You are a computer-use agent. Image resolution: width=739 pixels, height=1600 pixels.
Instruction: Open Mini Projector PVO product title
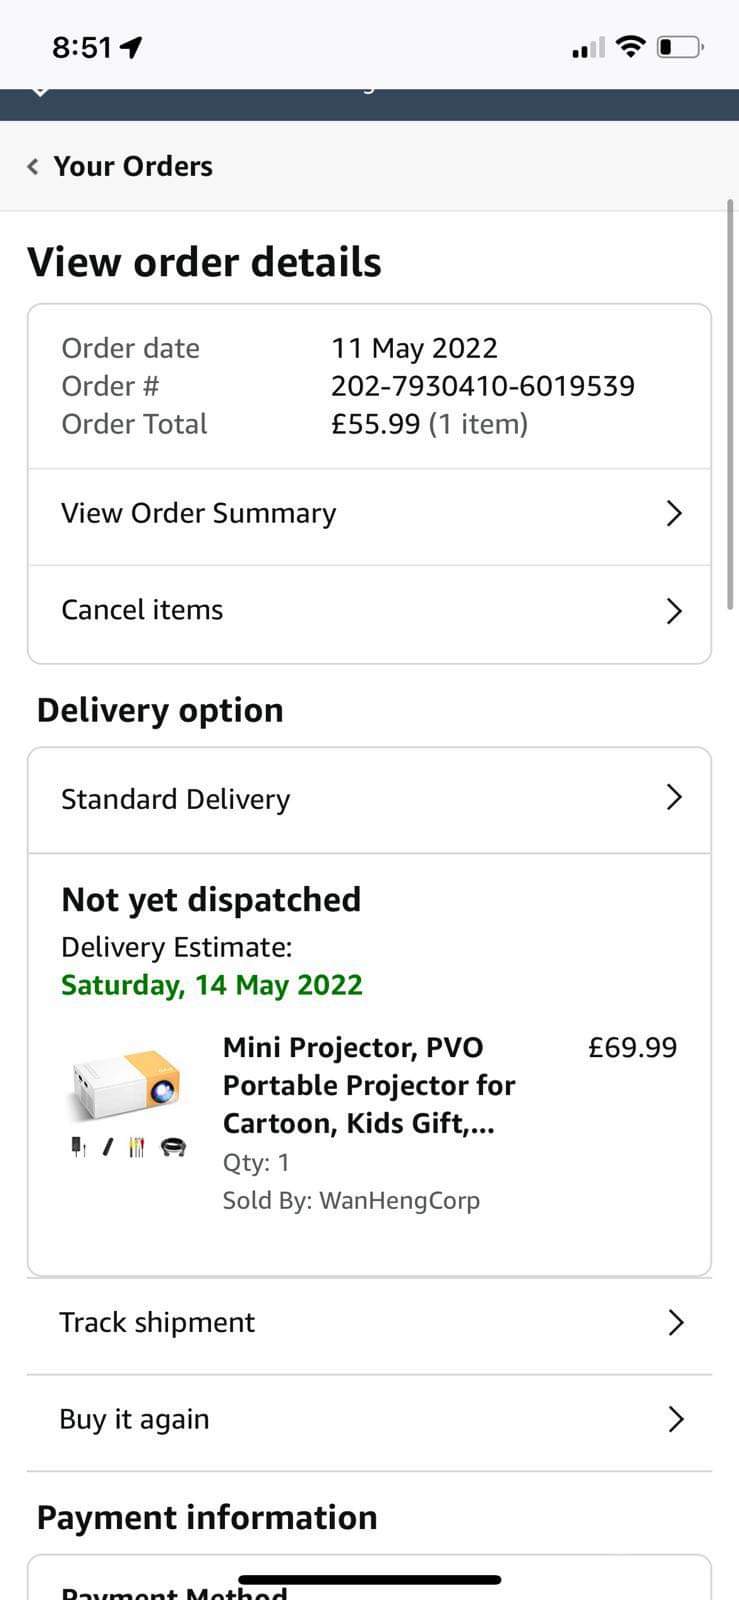point(368,1085)
